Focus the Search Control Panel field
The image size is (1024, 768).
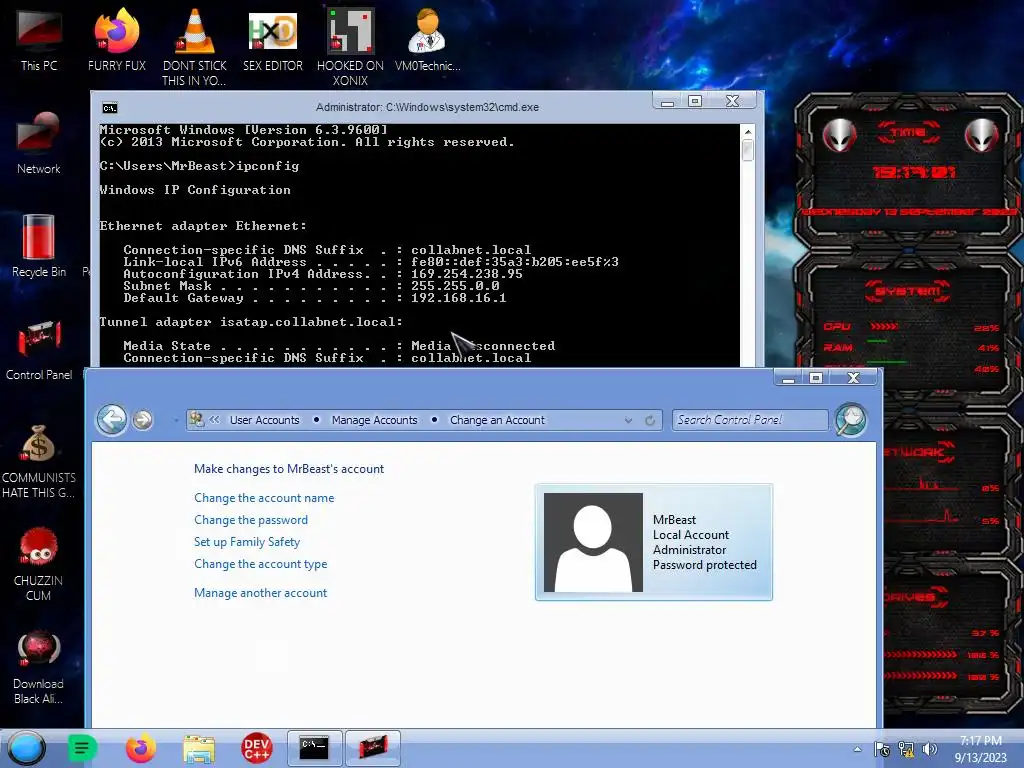pyautogui.click(x=750, y=420)
